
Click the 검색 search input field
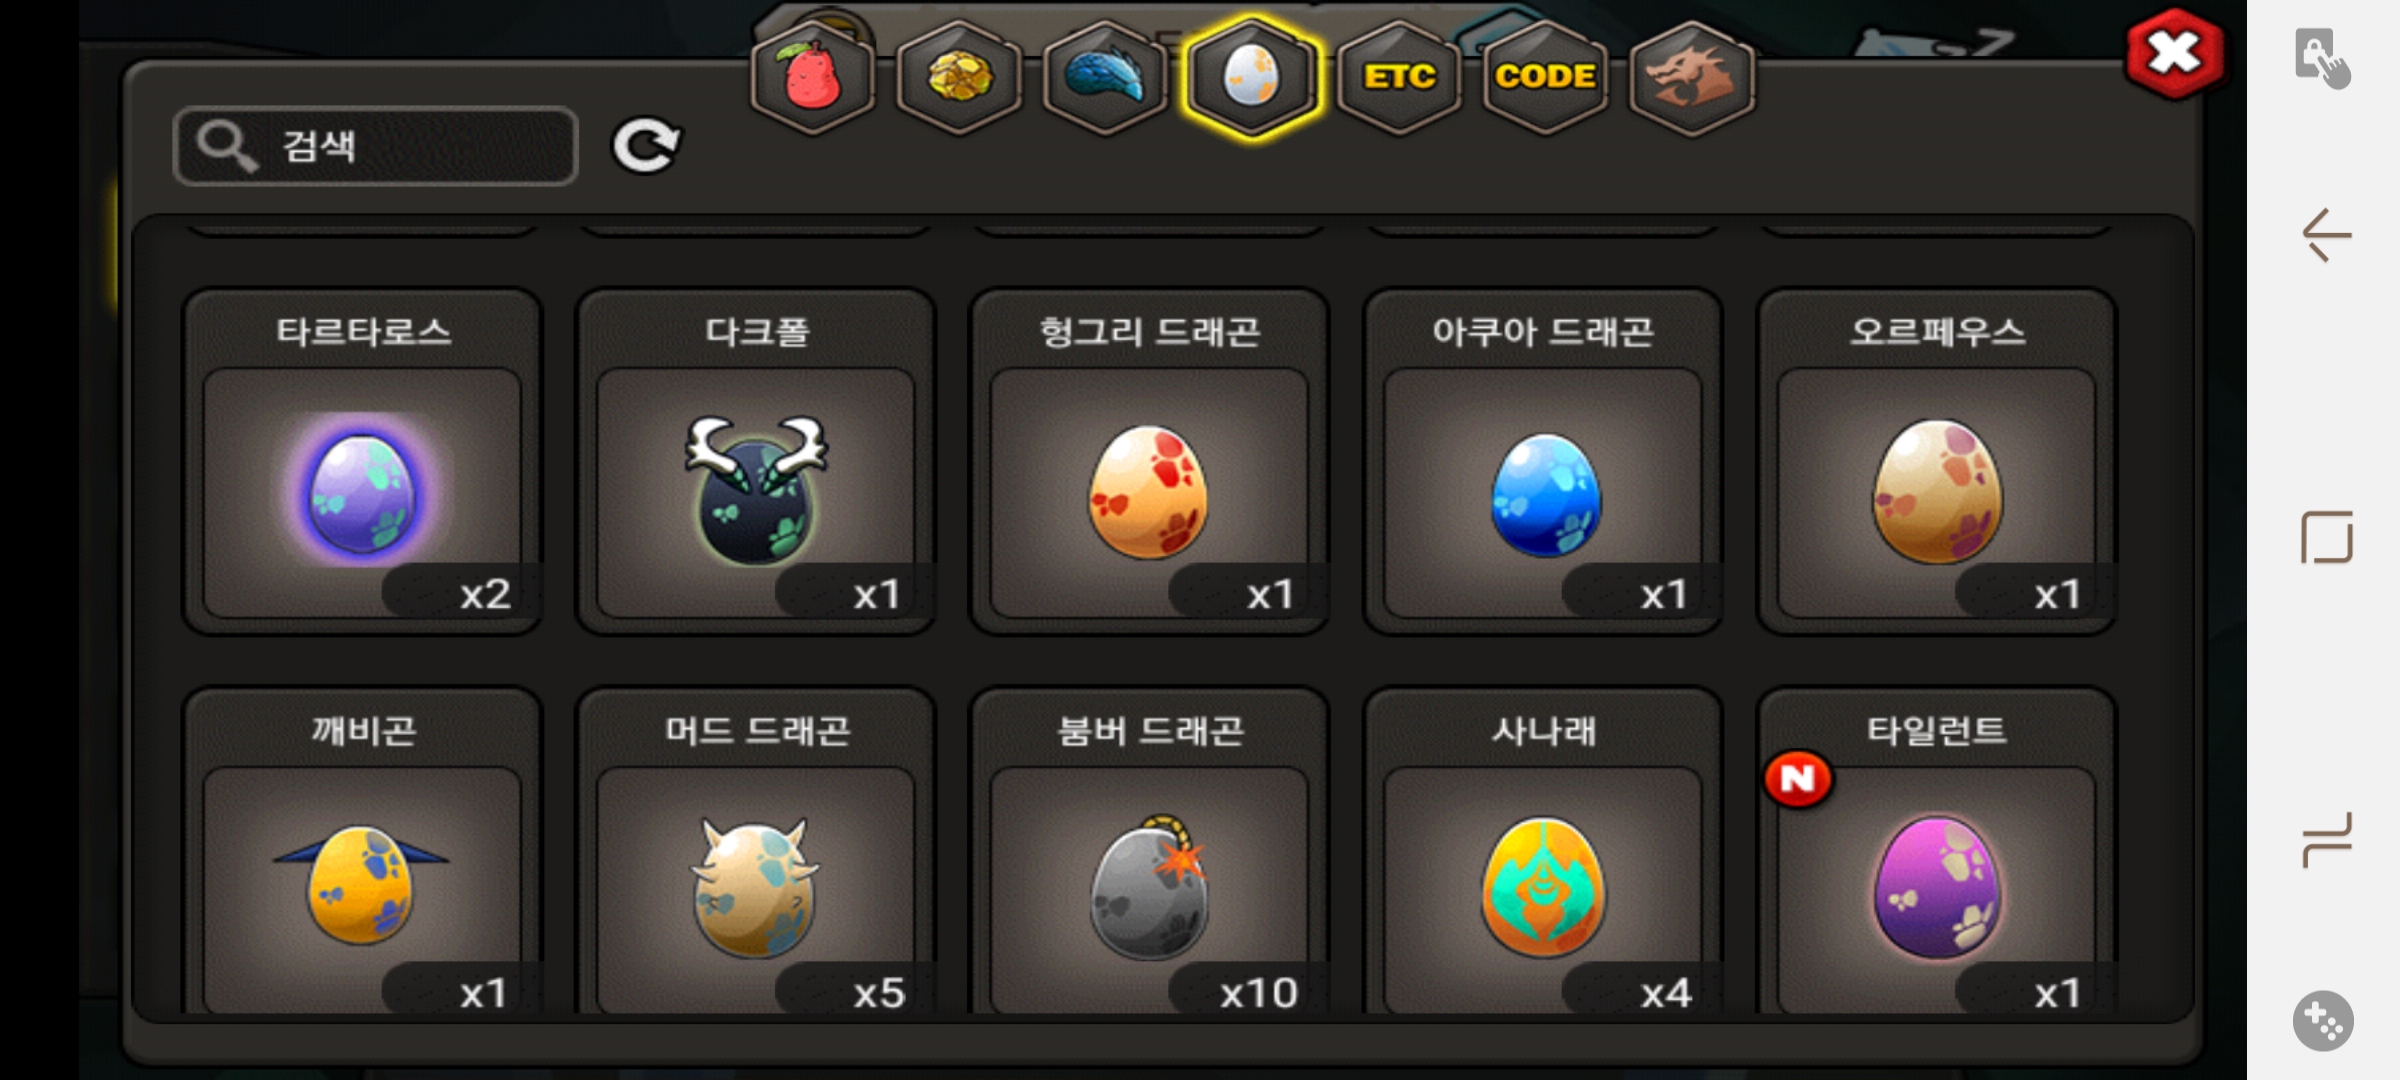376,146
